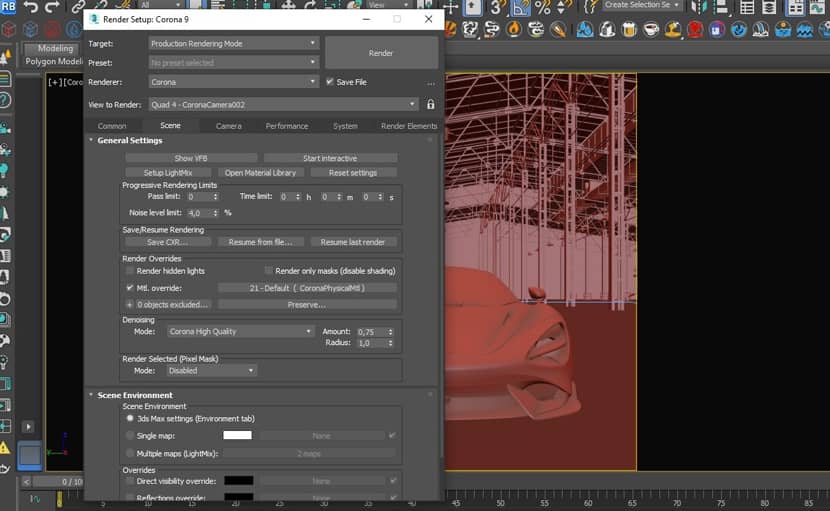Click the palette icon in left sidebar
The image size is (830, 511).
click(5, 340)
